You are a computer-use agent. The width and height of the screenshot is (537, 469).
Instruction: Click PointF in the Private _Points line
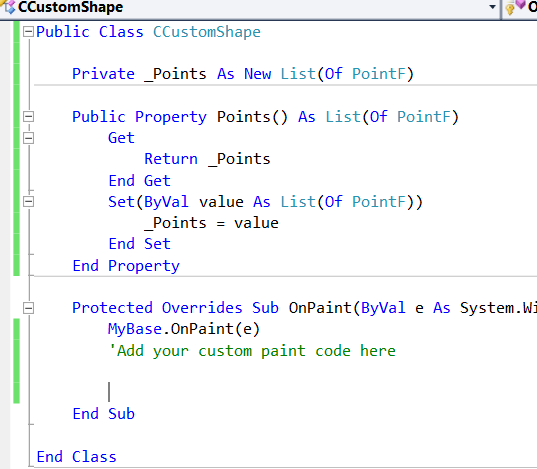pyautogui.click(x=378, y=74)
